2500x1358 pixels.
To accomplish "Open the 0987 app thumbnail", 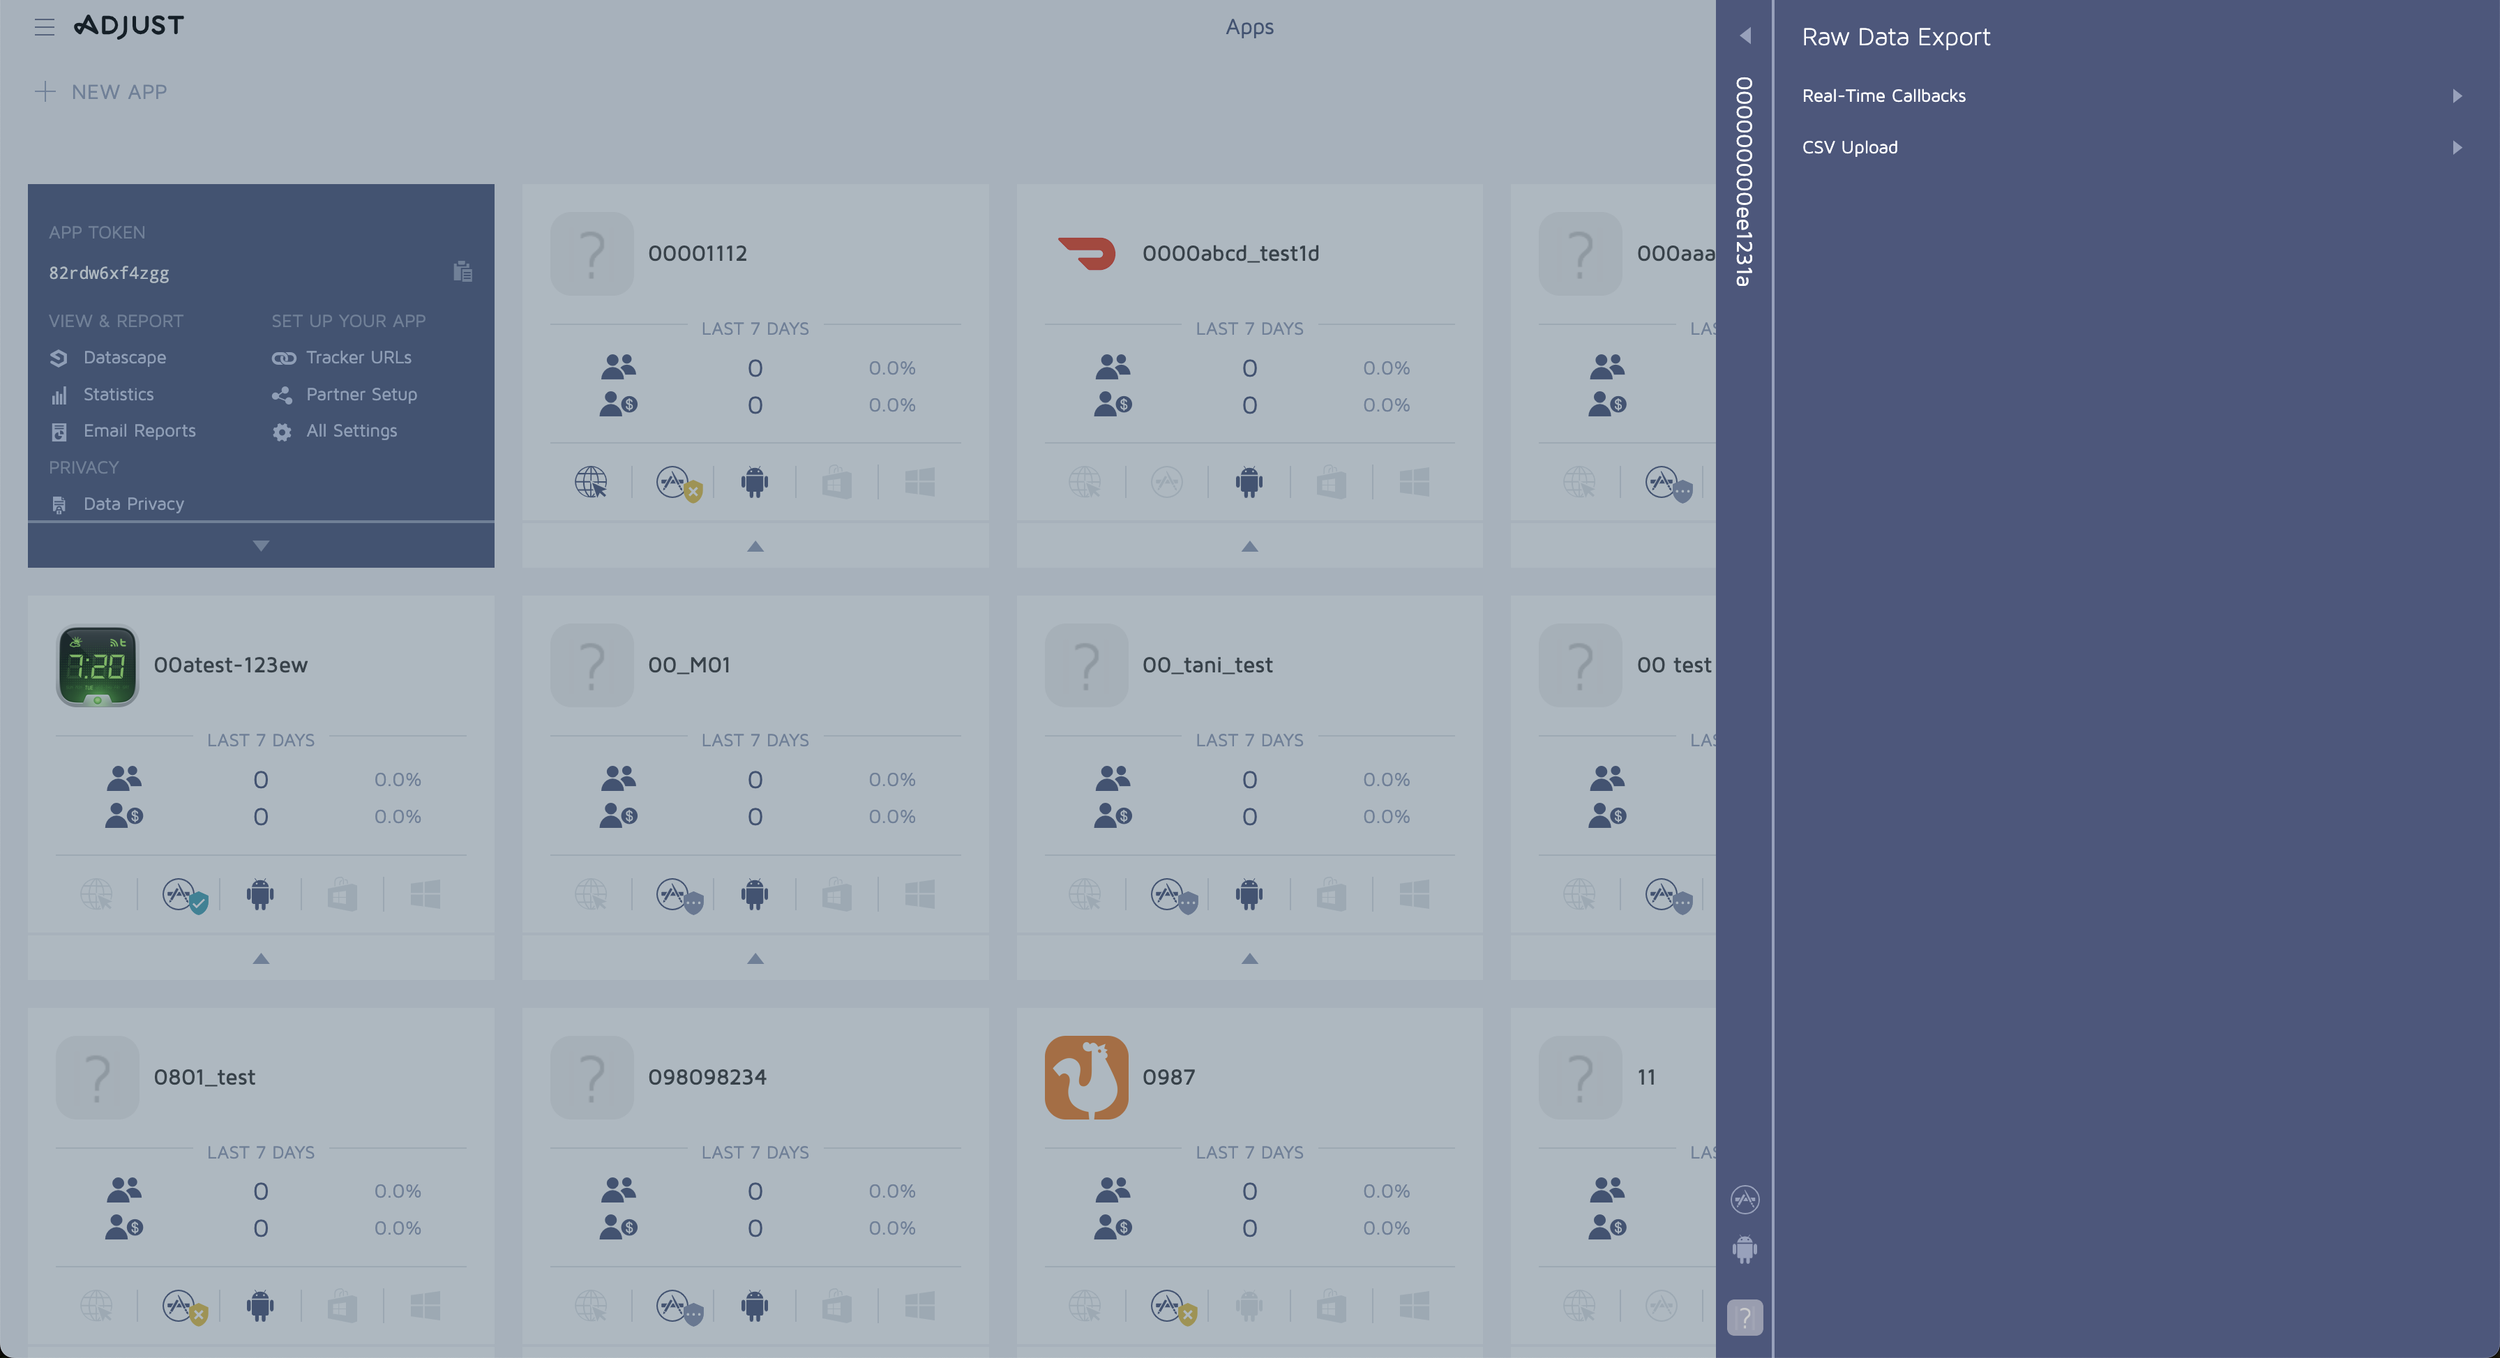I will tap(1086, 1078).
